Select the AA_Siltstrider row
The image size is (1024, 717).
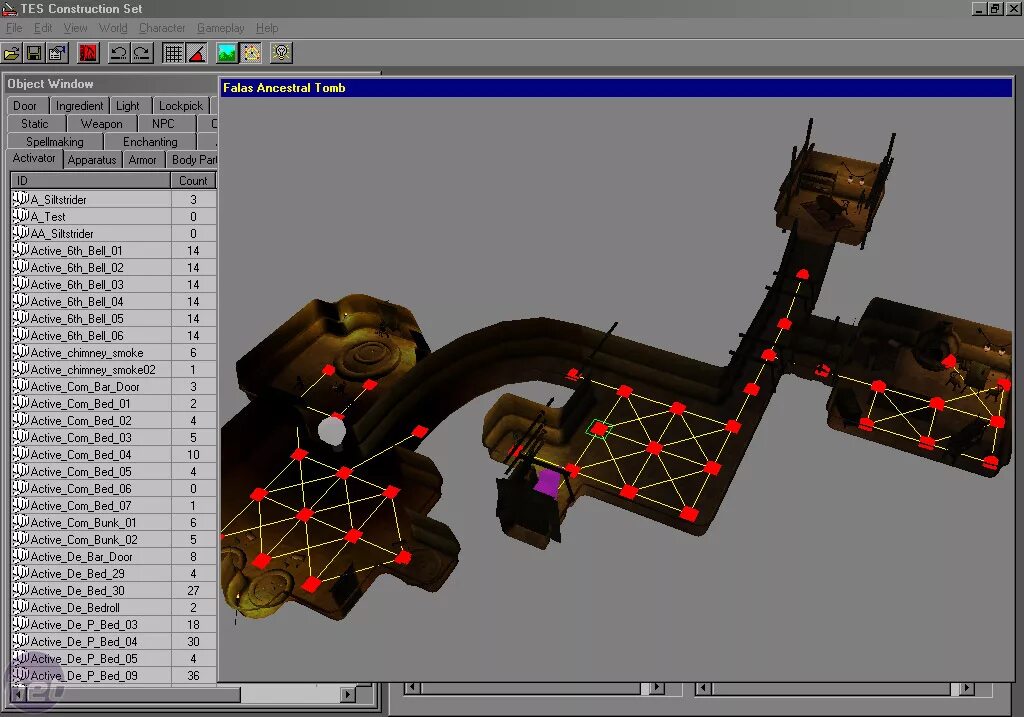(x=114, y=234)
